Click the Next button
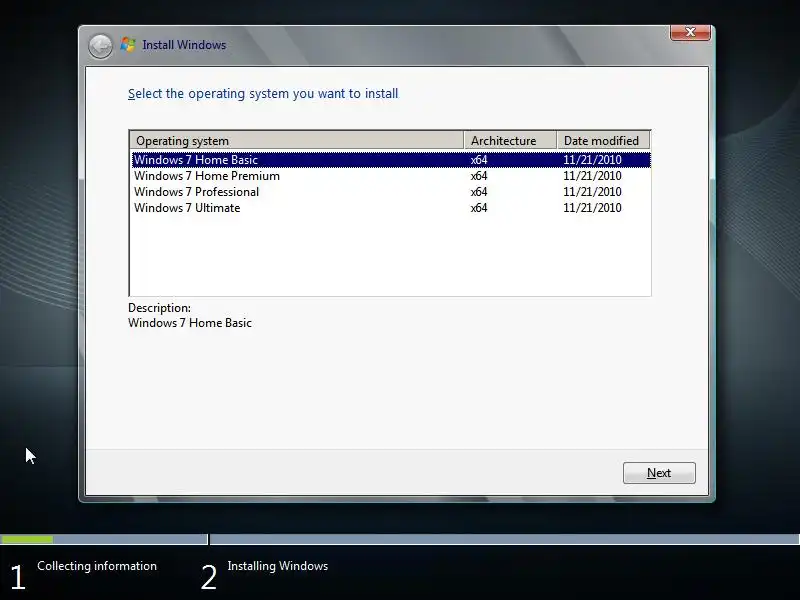 (x=659, y=473)
